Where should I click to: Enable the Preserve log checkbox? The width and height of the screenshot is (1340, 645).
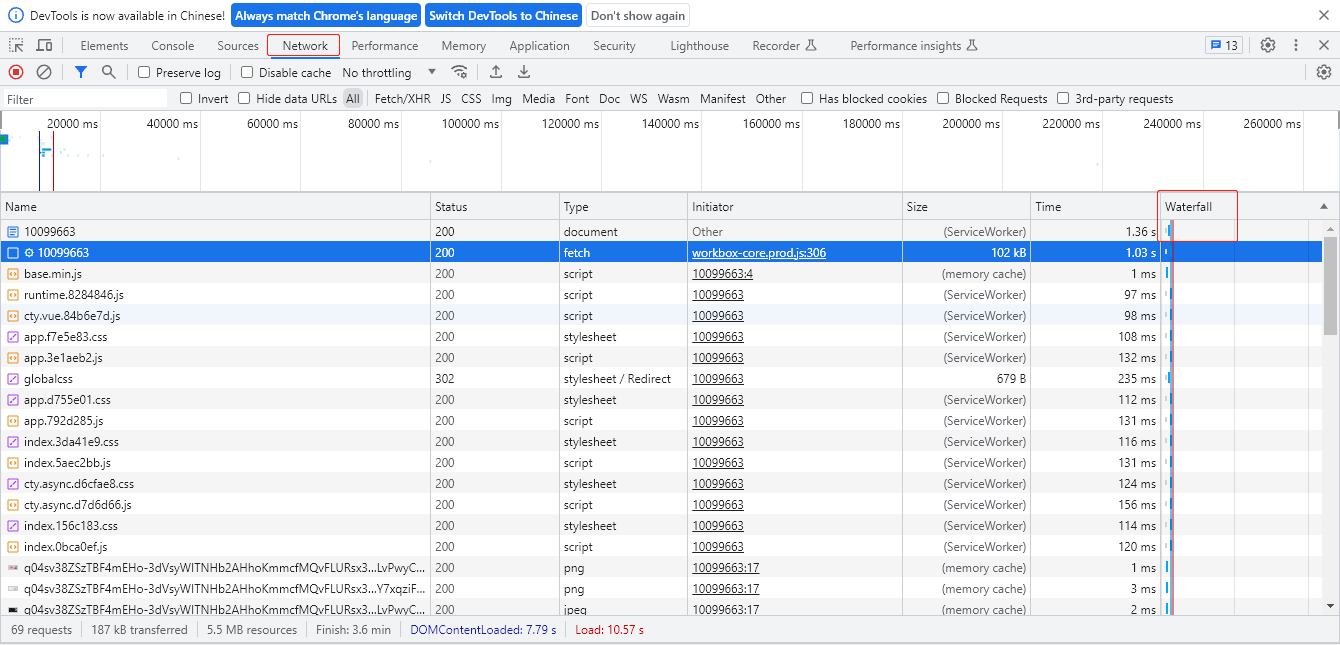145,73
